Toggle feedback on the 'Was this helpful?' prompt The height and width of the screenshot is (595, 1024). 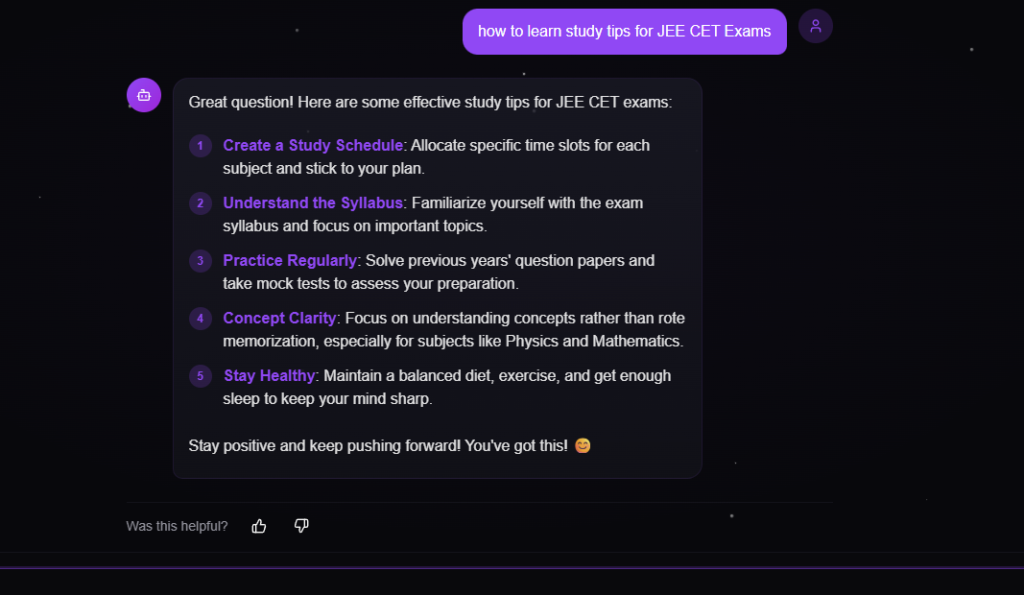click(176, 525)
